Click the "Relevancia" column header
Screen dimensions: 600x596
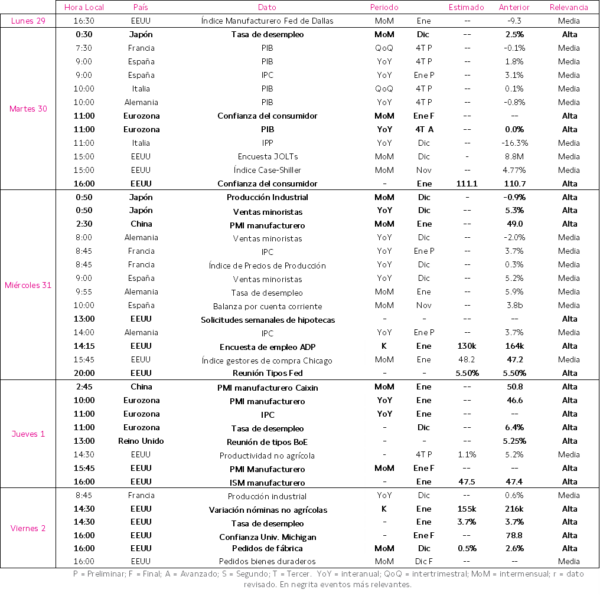[x=569, y=6]
